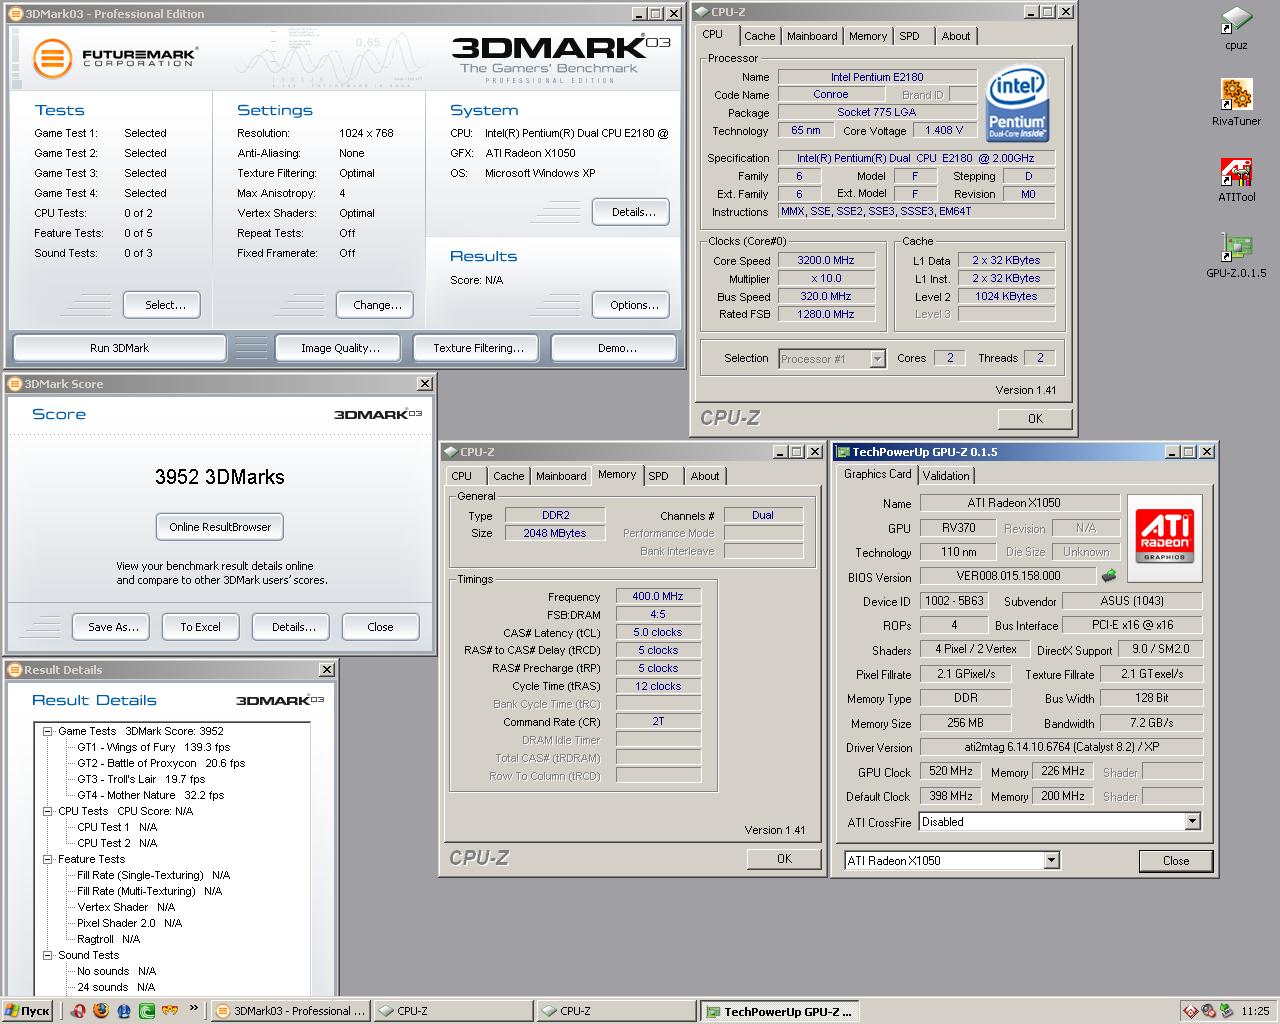Open the About tab in CPU-Z CPU window
The image size is (1280, 1024).
pyautogui.click(x=955, y=36)
